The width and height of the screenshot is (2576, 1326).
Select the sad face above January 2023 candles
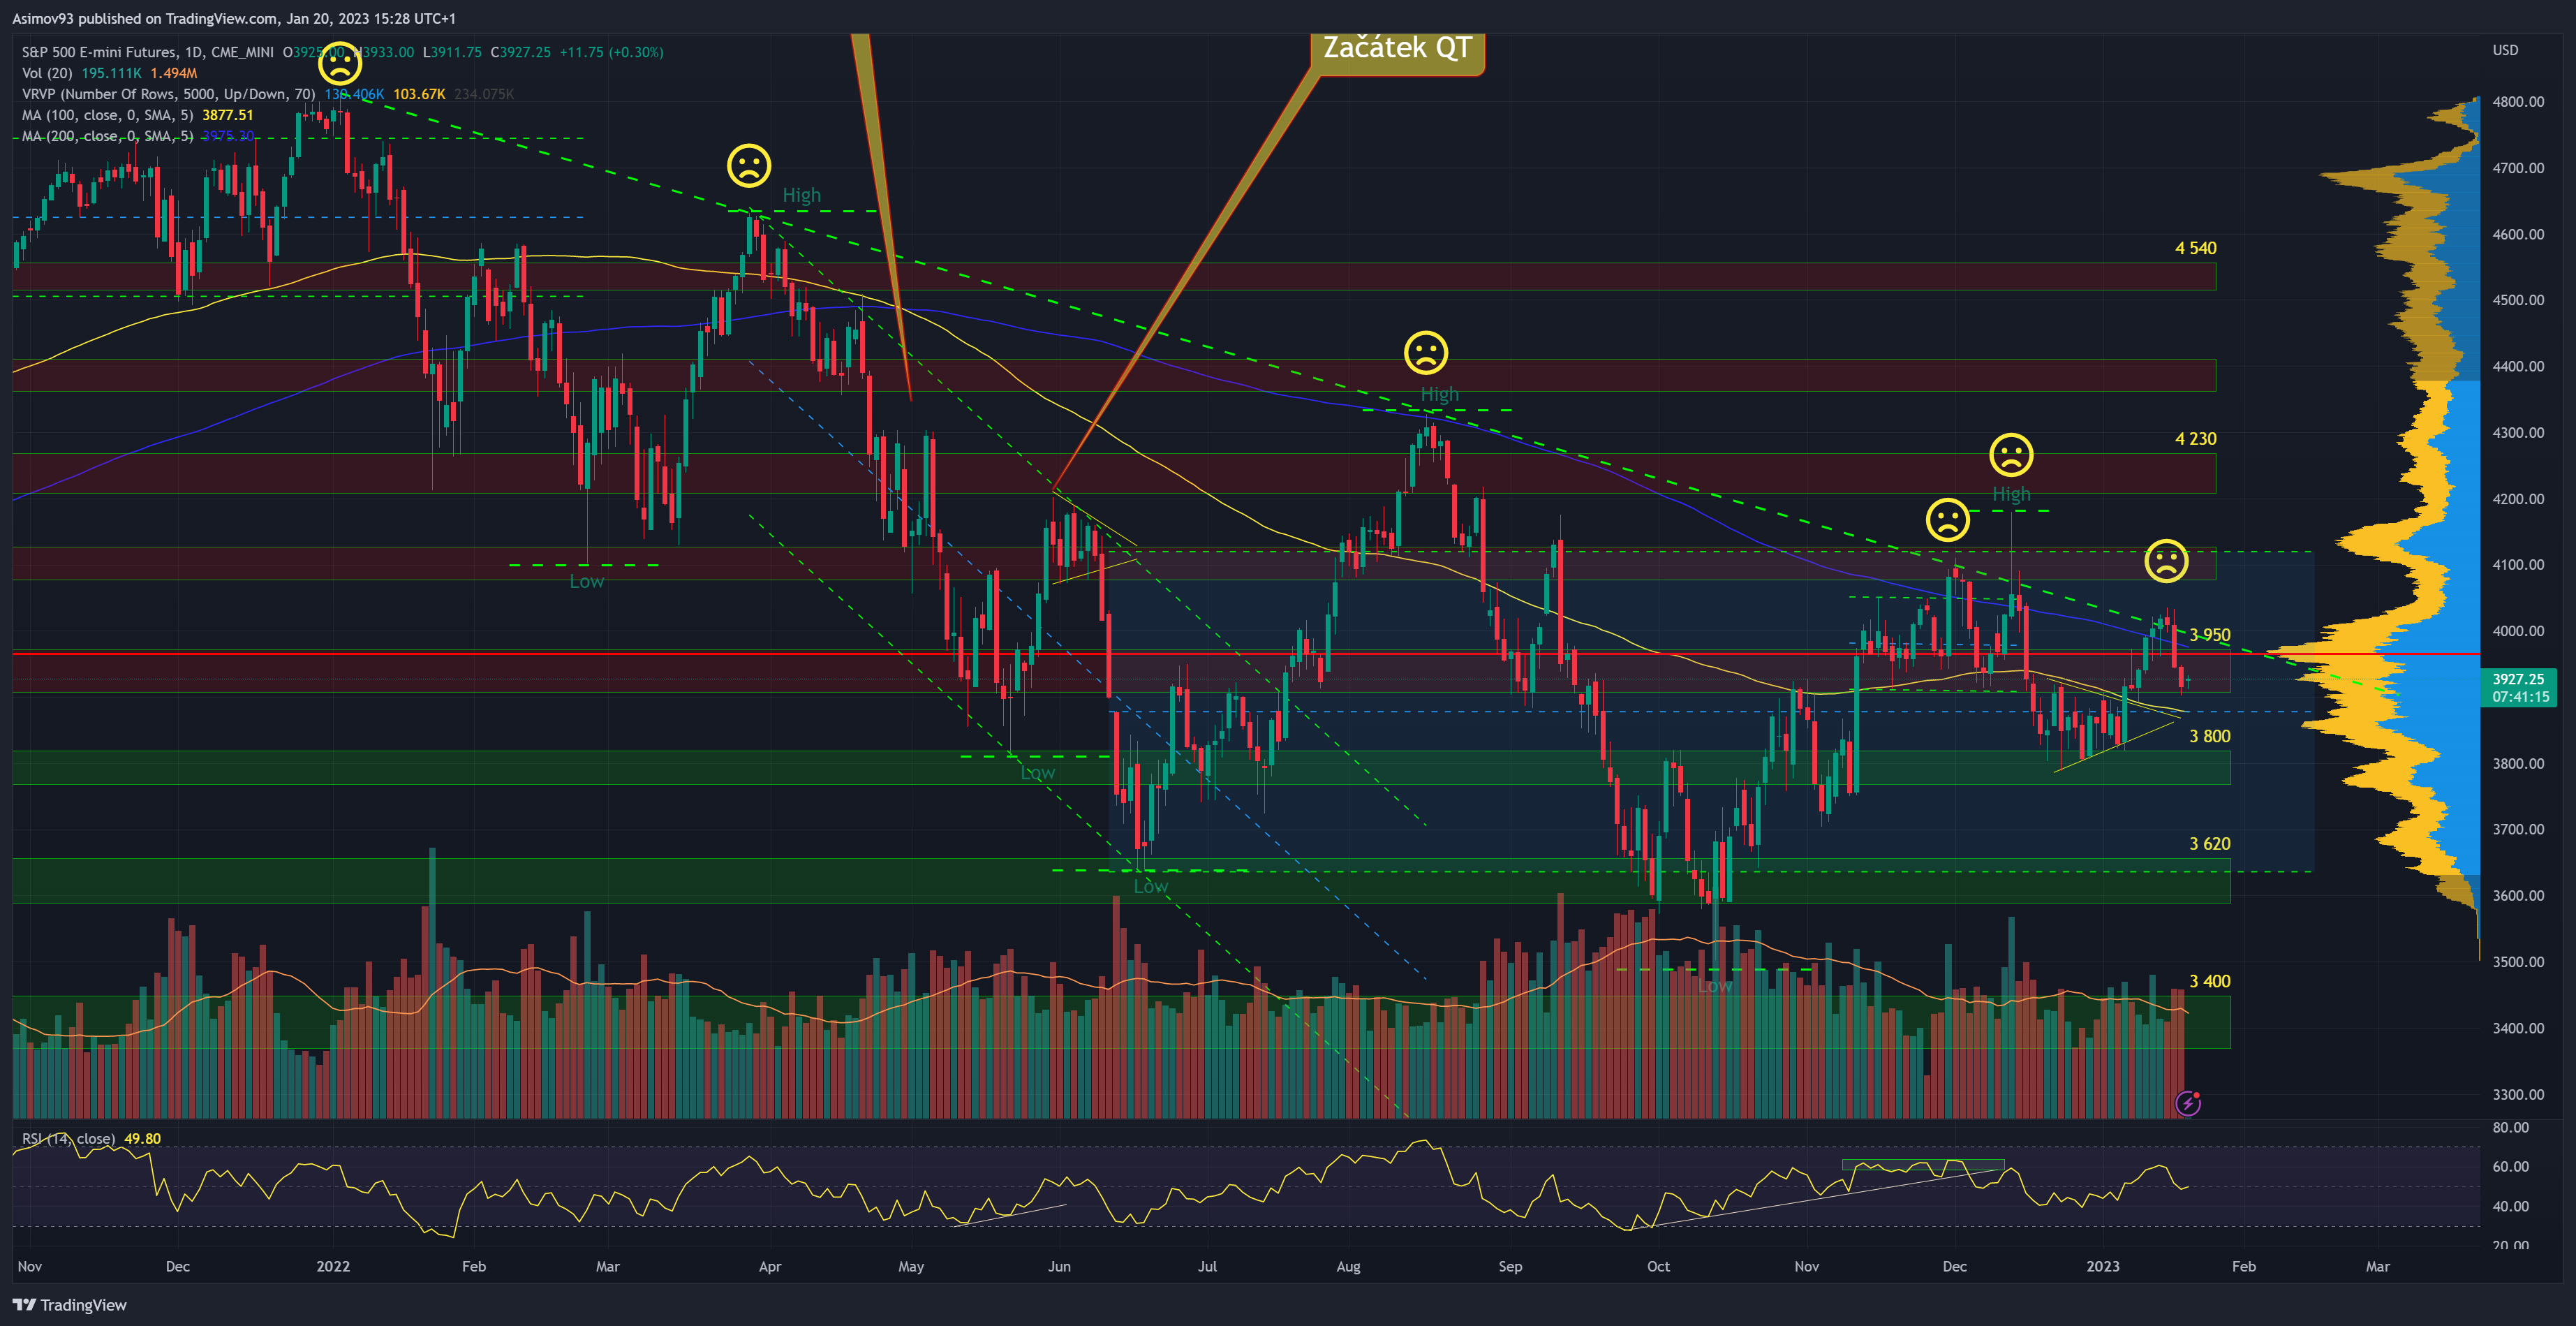pos(2166,560)
